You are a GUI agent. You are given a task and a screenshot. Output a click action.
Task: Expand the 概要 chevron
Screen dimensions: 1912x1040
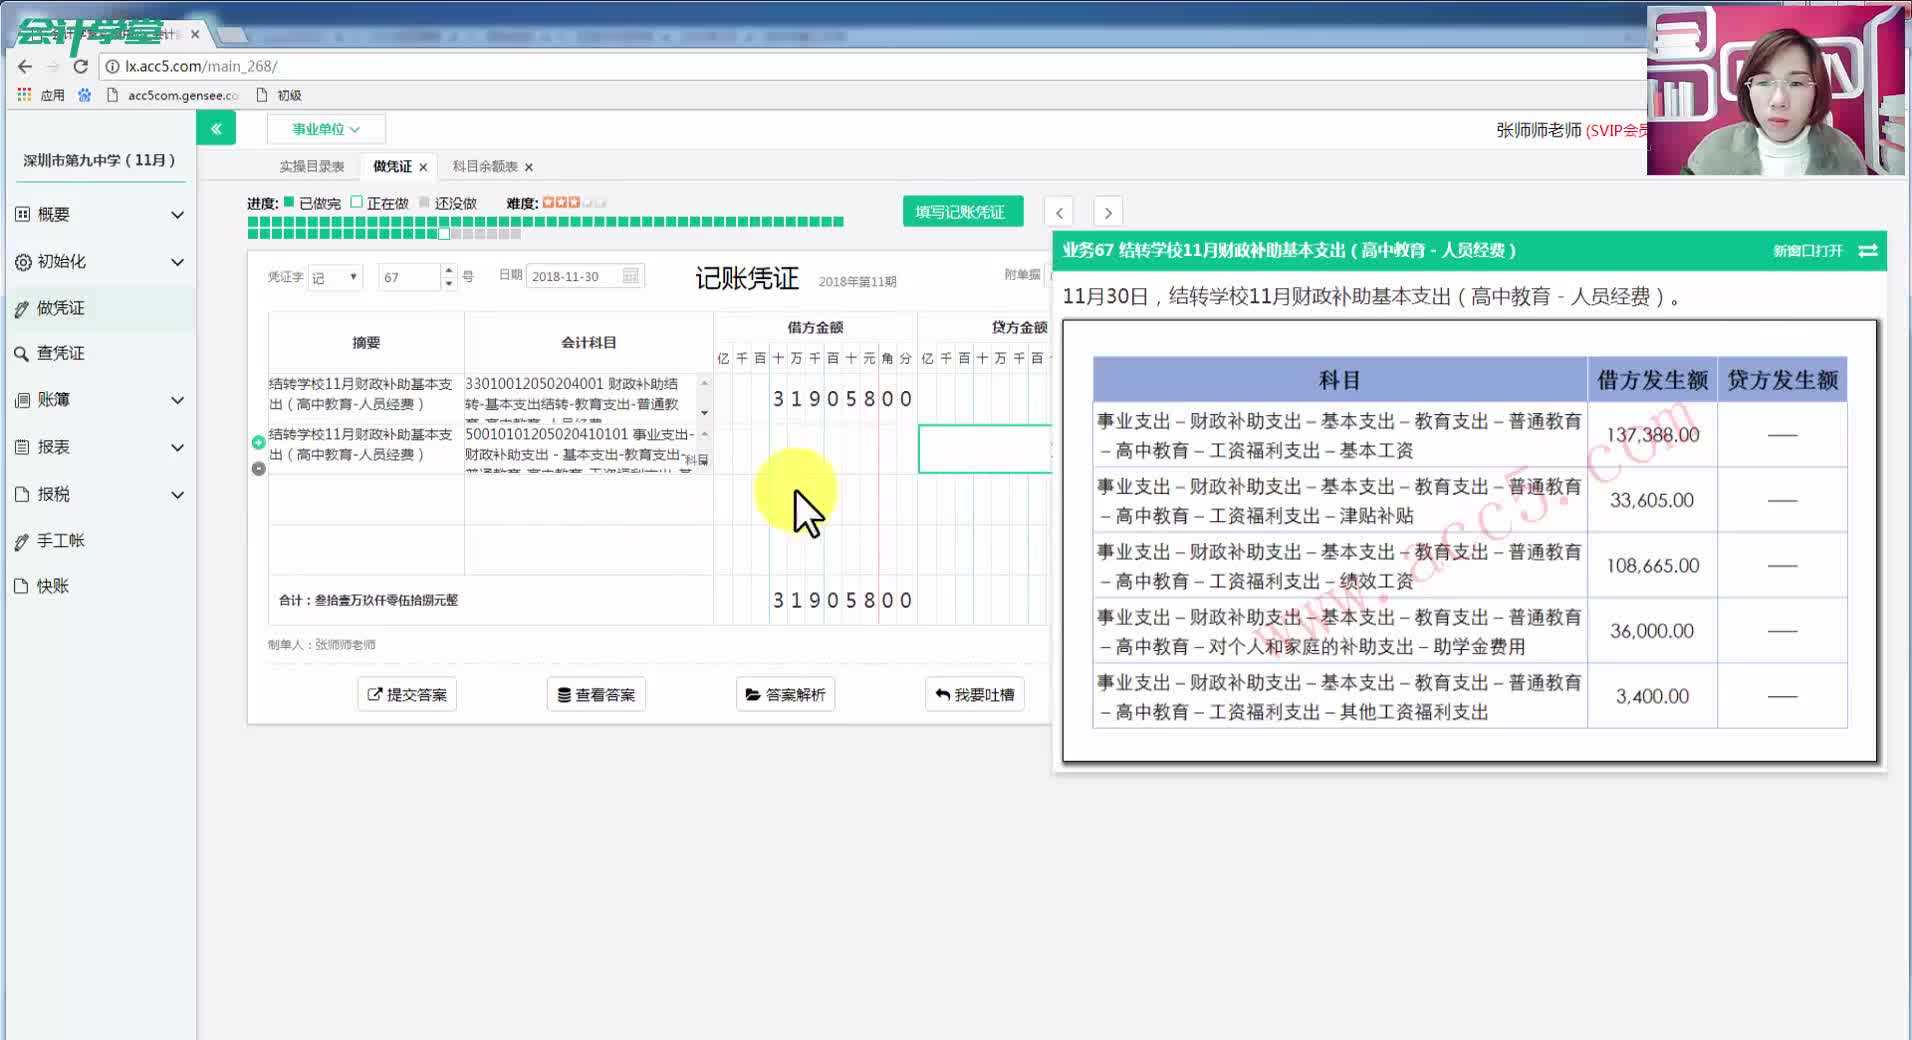tap(177, 215)
